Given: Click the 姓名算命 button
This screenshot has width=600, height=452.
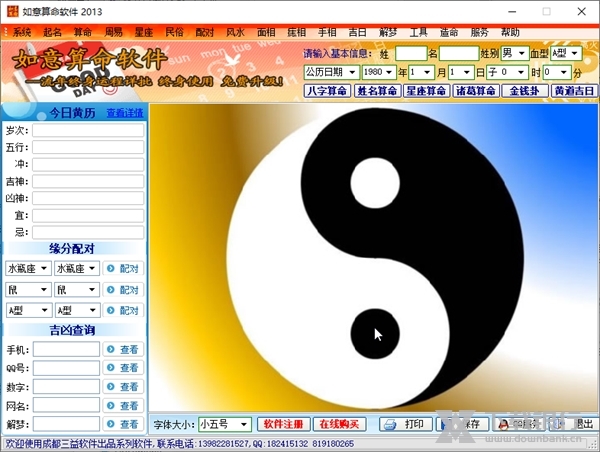Looking at the screenshot, I should pyautogui.click(x=377, y=91).
